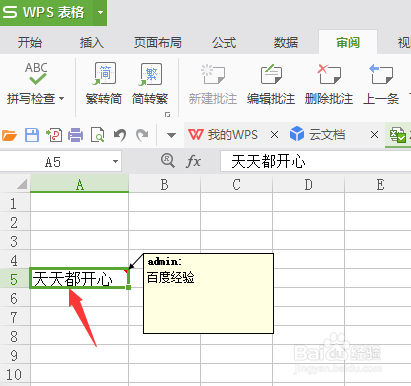Click the fx insert function icon
Screen dimensions: 411x386
click(193, 162)
